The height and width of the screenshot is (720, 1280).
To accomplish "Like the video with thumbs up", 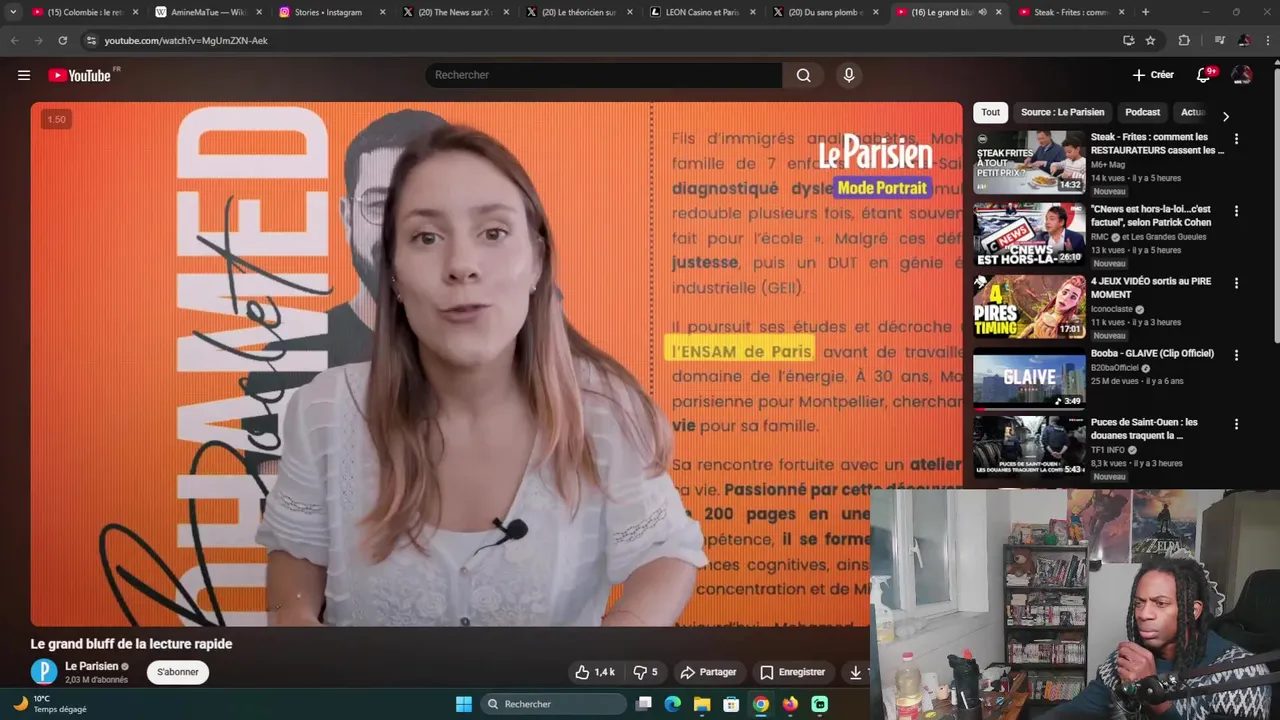I will point(594,672).
